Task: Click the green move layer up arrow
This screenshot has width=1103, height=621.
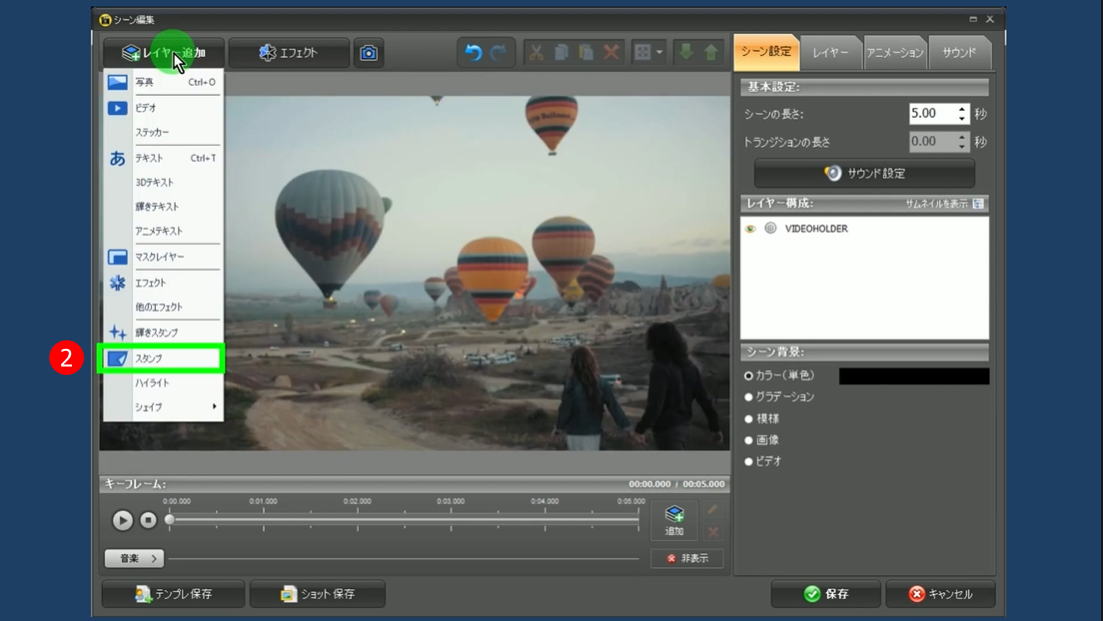Action: [x=711, y=53]
